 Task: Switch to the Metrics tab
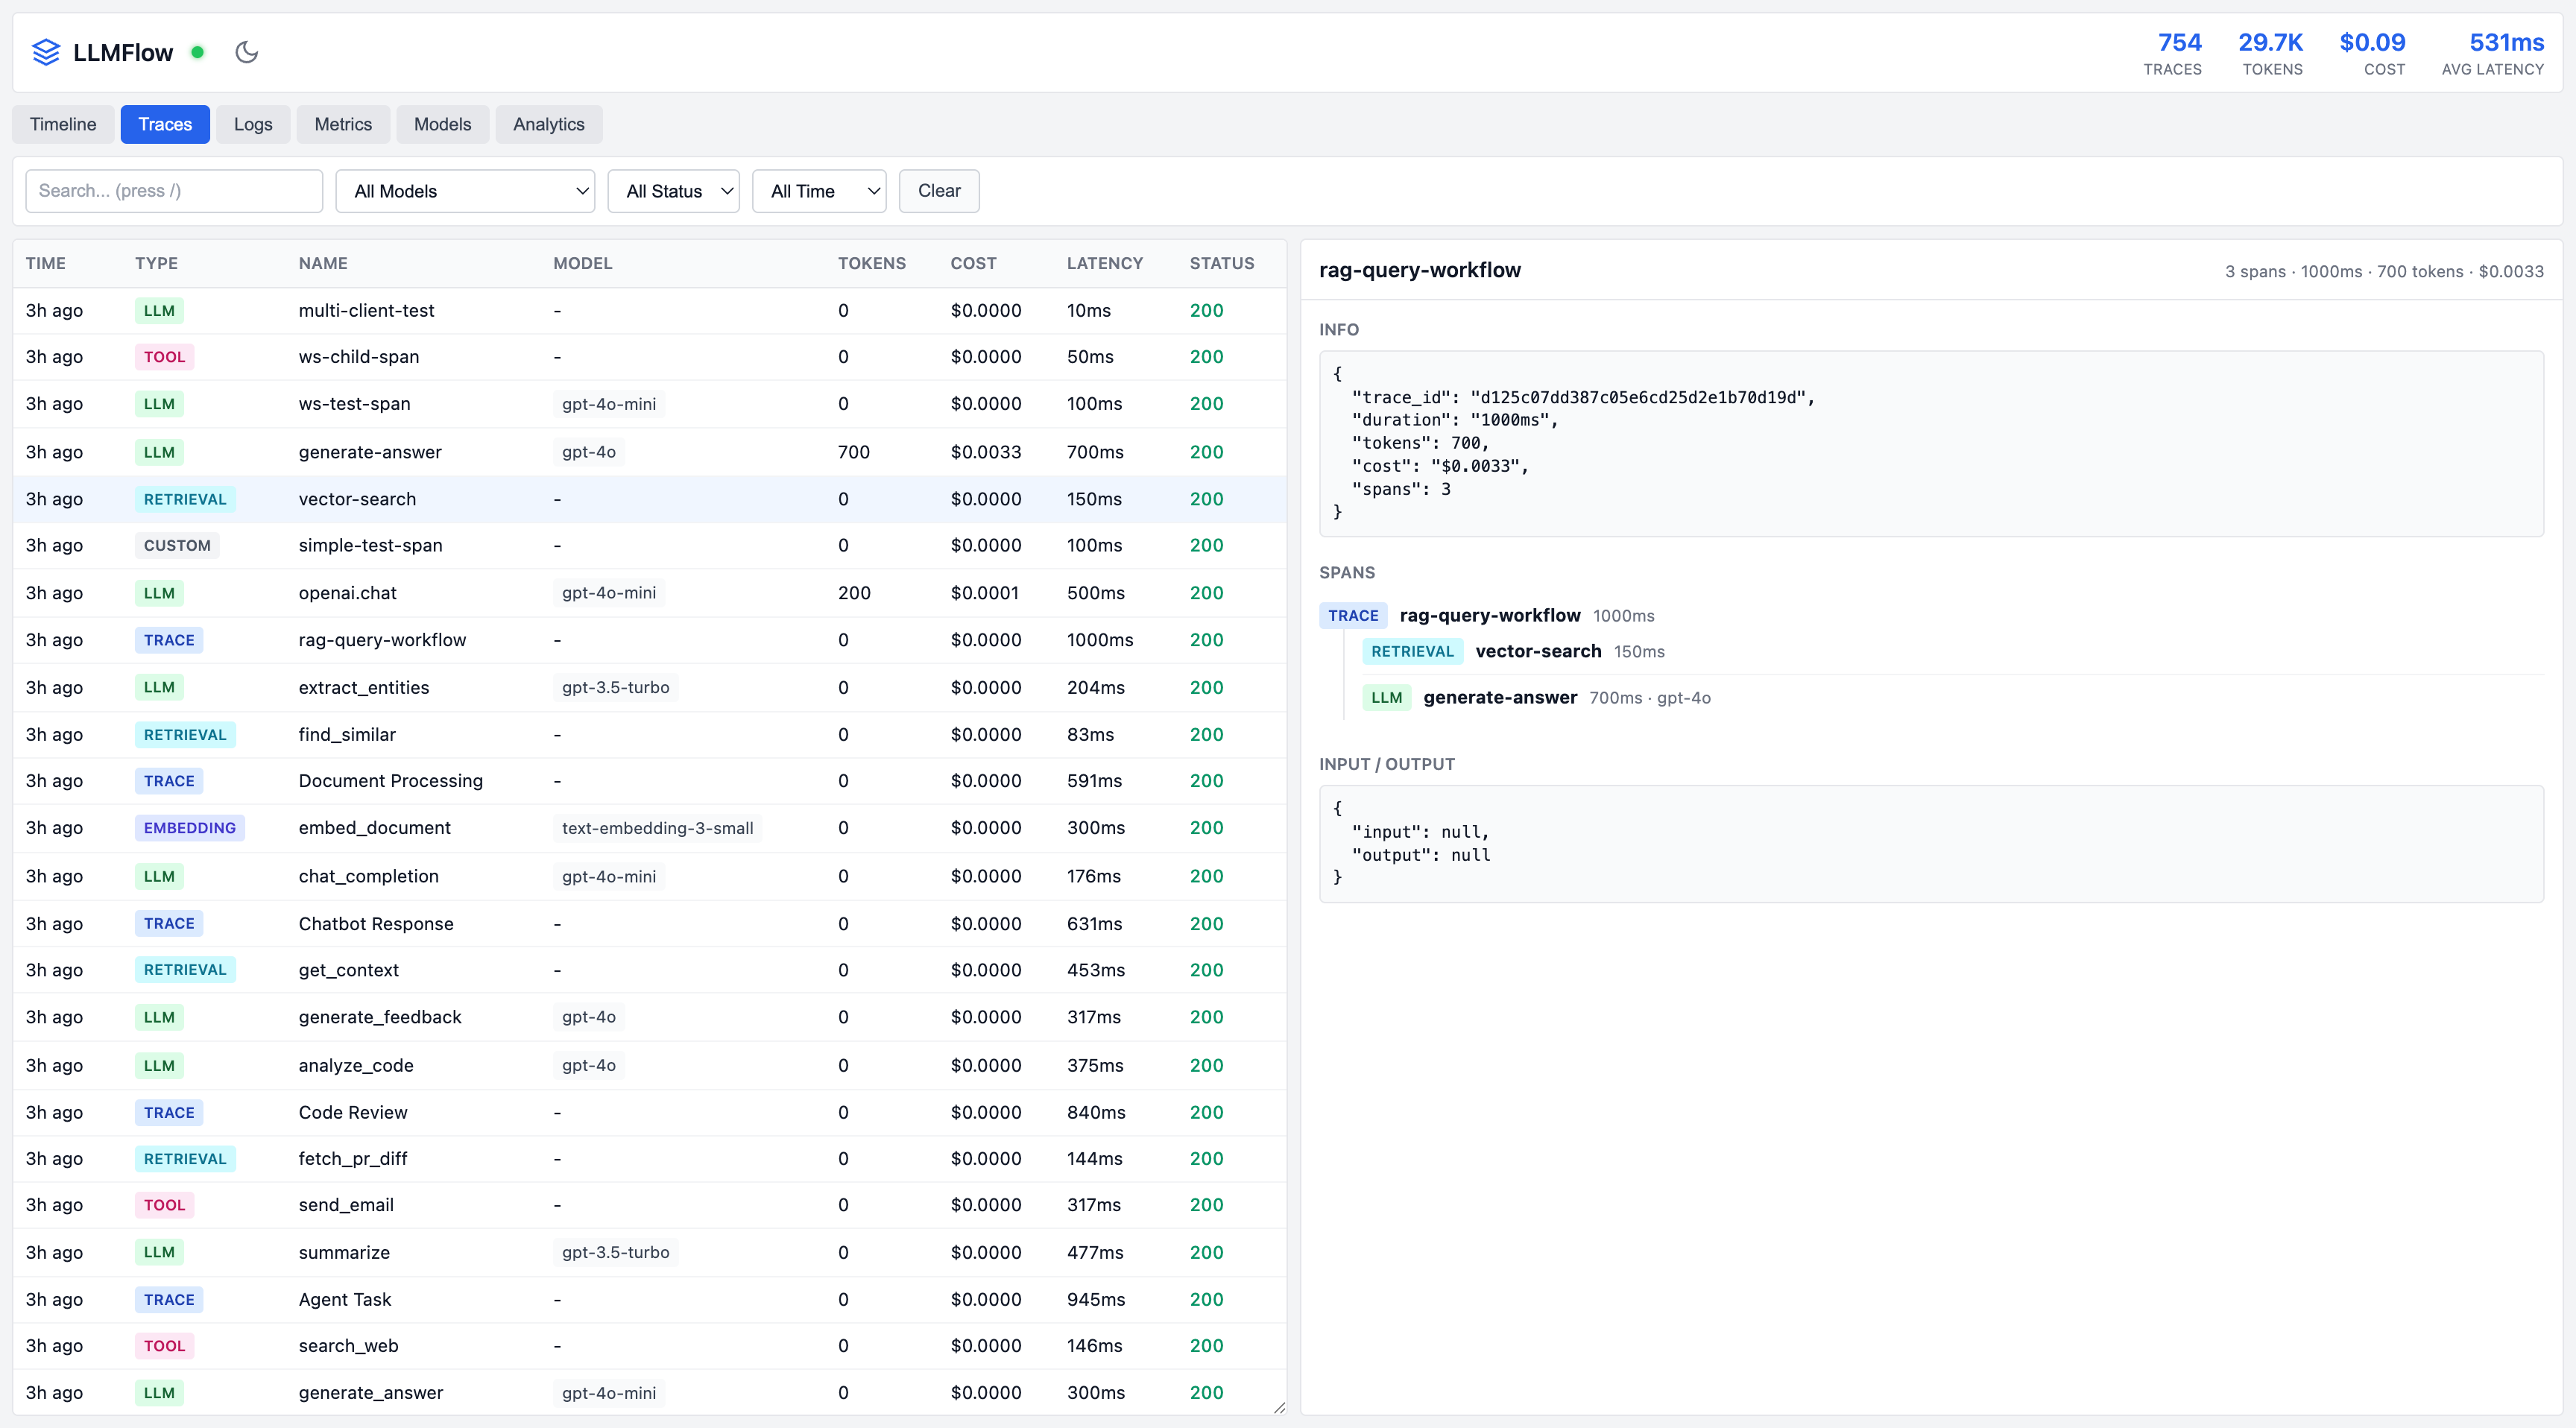tap(343, 124)
